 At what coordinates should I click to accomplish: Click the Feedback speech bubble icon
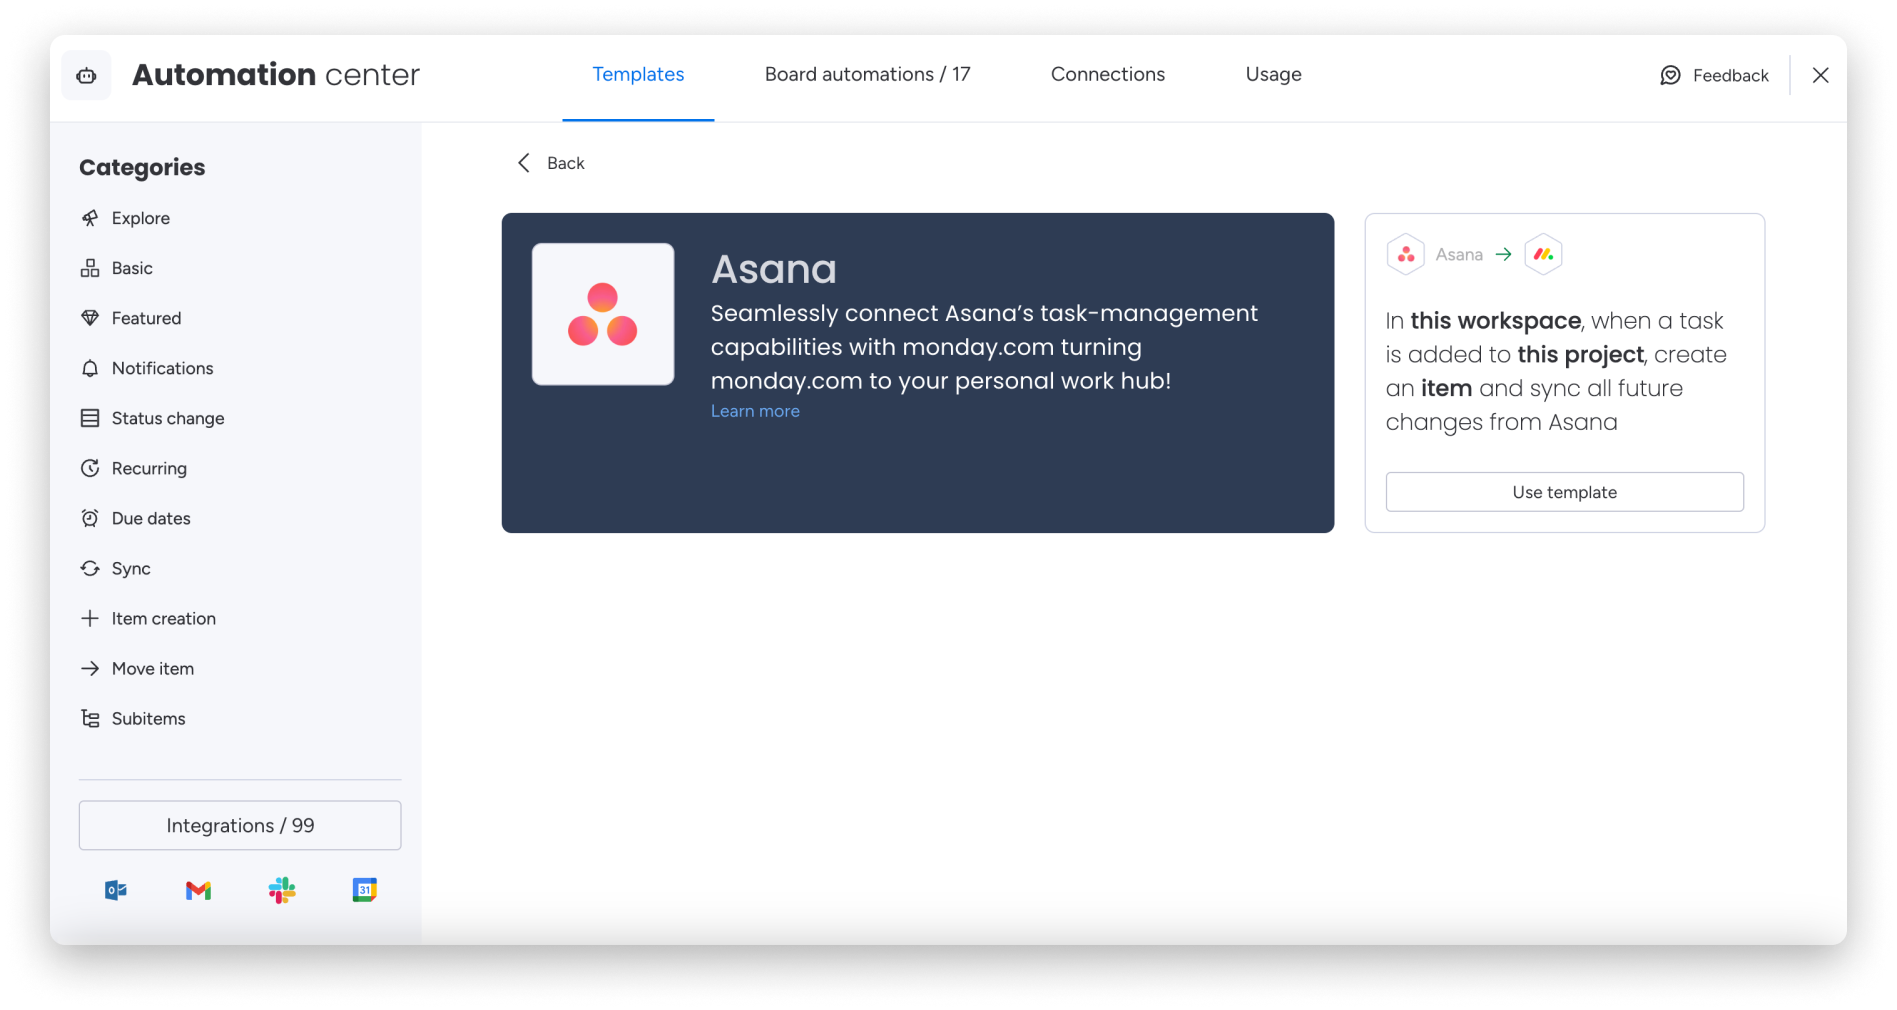point(1670,75)
